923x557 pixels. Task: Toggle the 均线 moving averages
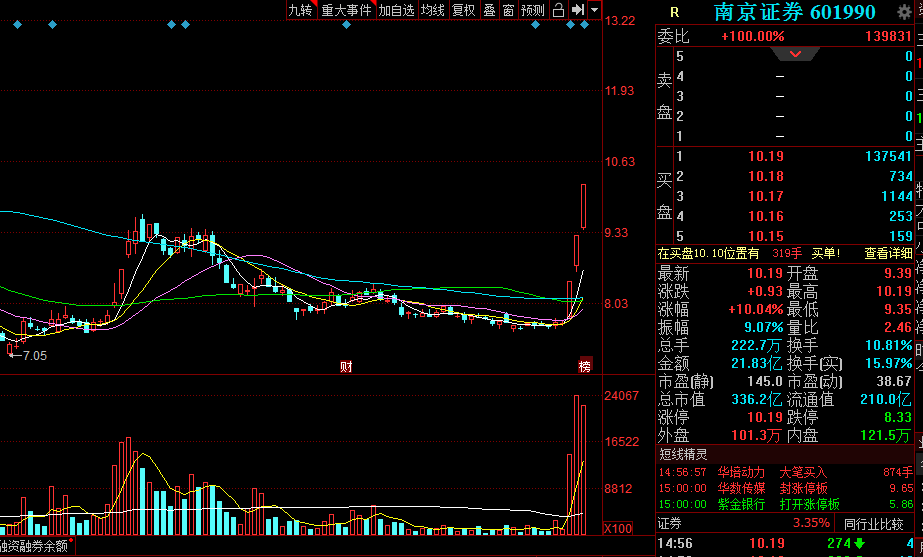click(x=433, y=10)
